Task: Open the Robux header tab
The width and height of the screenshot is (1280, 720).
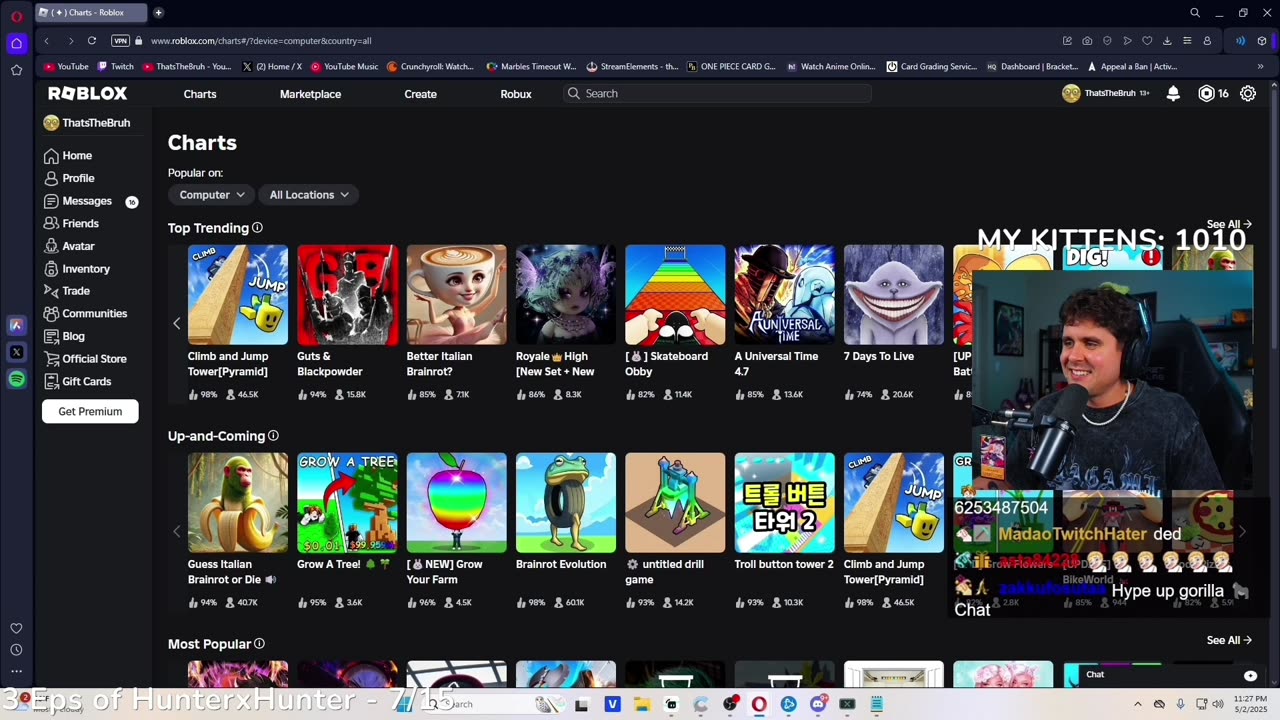Action: pyautogui.click(x=516, y=94)
